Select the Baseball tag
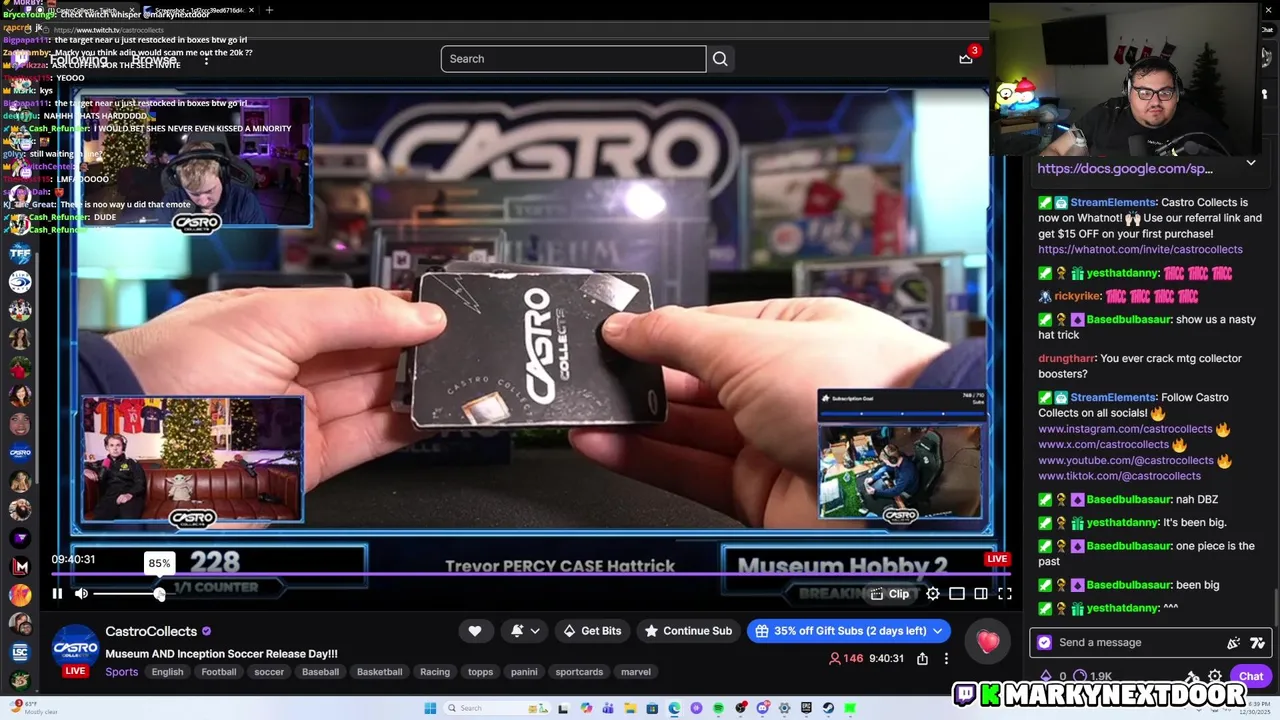Screen dimensions: 1280x720 [320, 672]
